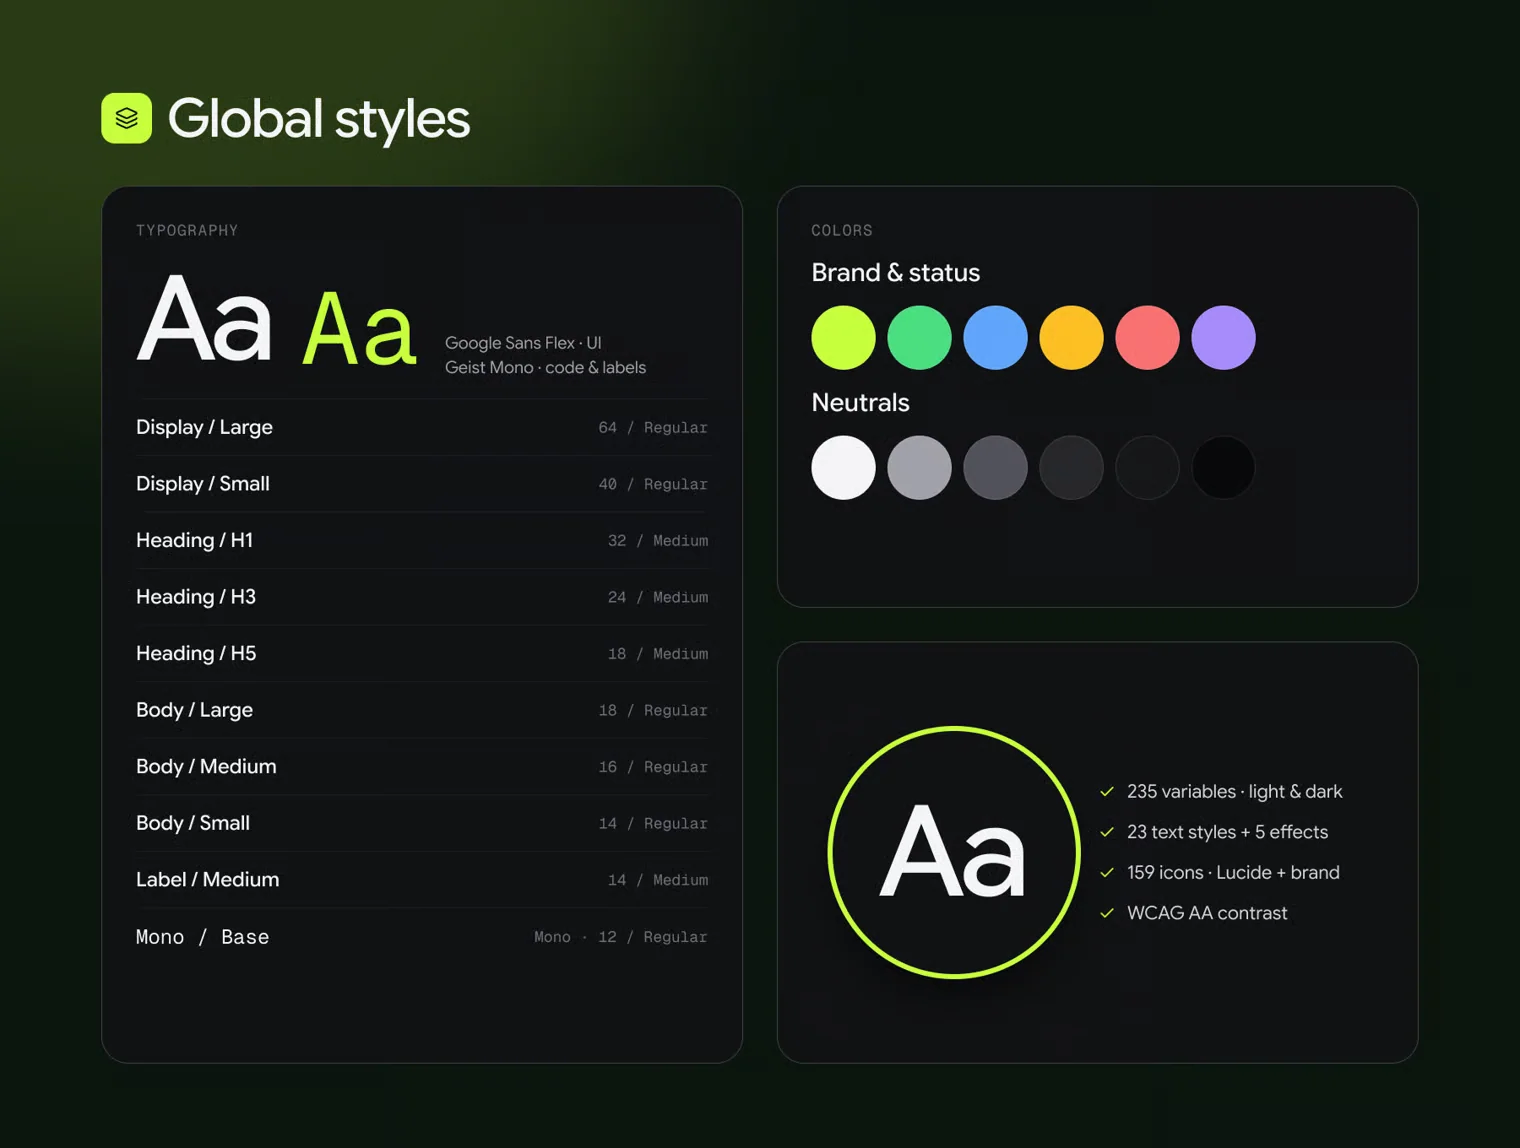Screen dimensions: 1520x1148
Task: Click the large white Aa typography sample
Action: click(204, 319)
